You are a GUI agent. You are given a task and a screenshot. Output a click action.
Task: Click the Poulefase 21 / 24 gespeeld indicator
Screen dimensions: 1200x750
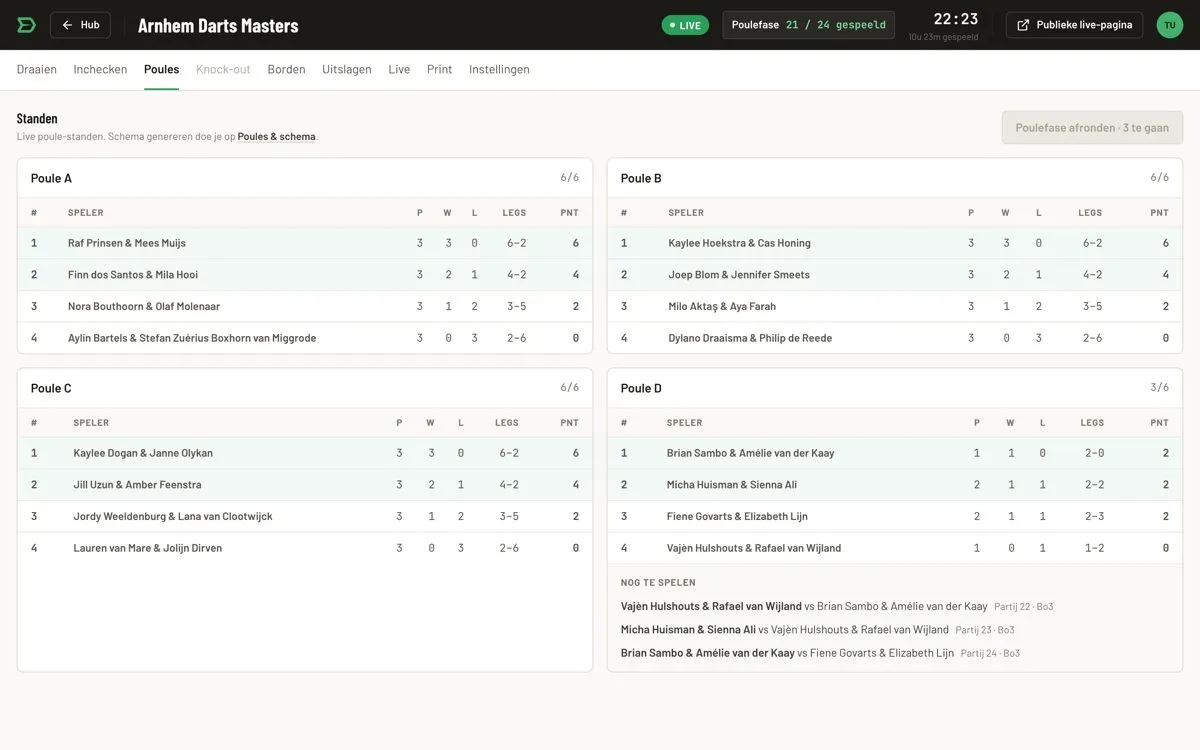(x=809, y=25)
